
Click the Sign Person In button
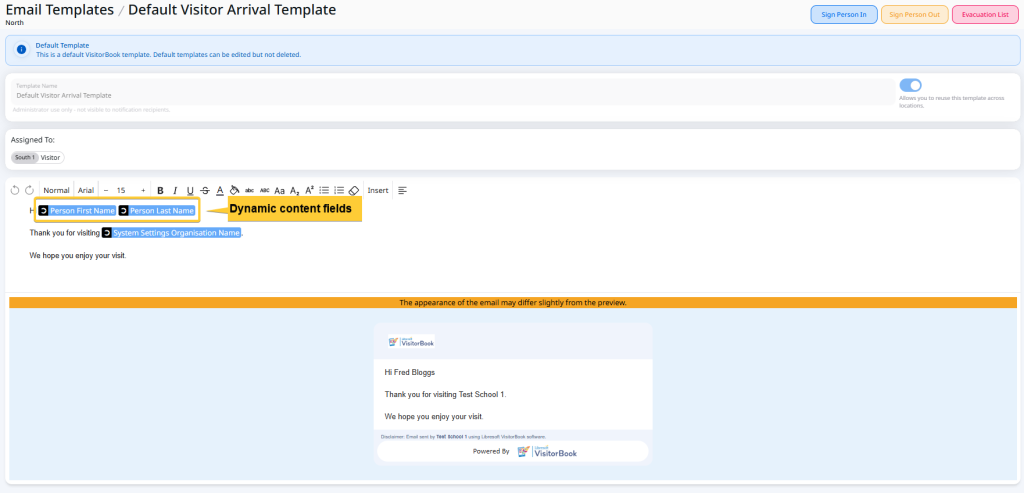pyautogui.click(x=843, y=15)
